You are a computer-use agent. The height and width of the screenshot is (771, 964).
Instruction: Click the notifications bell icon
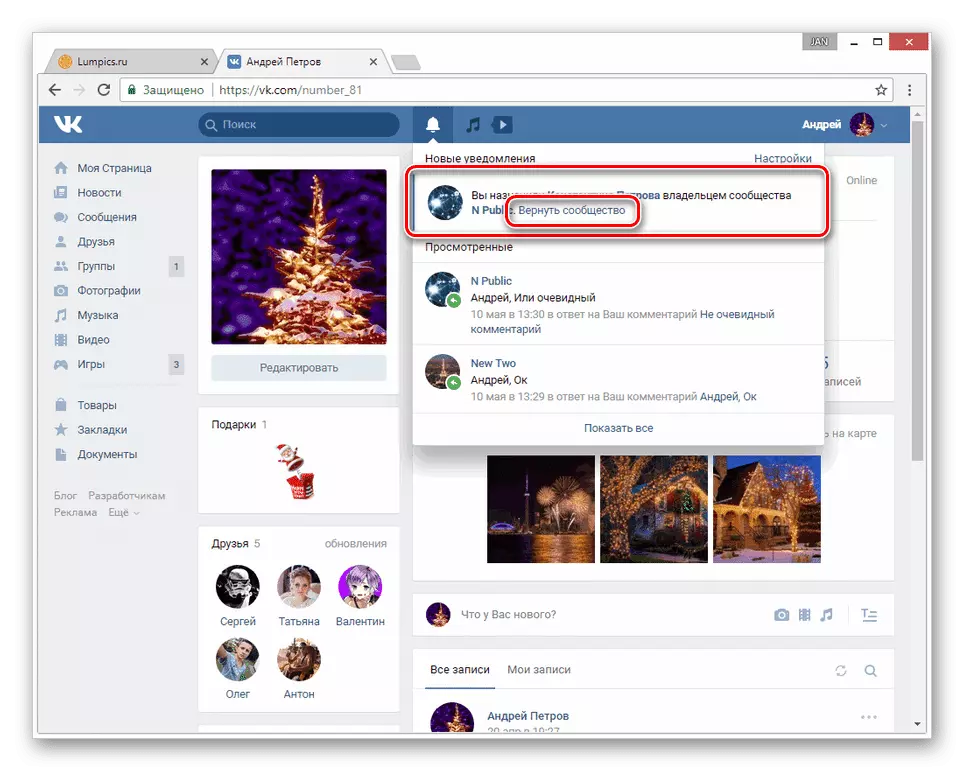(x=433, y=125)
